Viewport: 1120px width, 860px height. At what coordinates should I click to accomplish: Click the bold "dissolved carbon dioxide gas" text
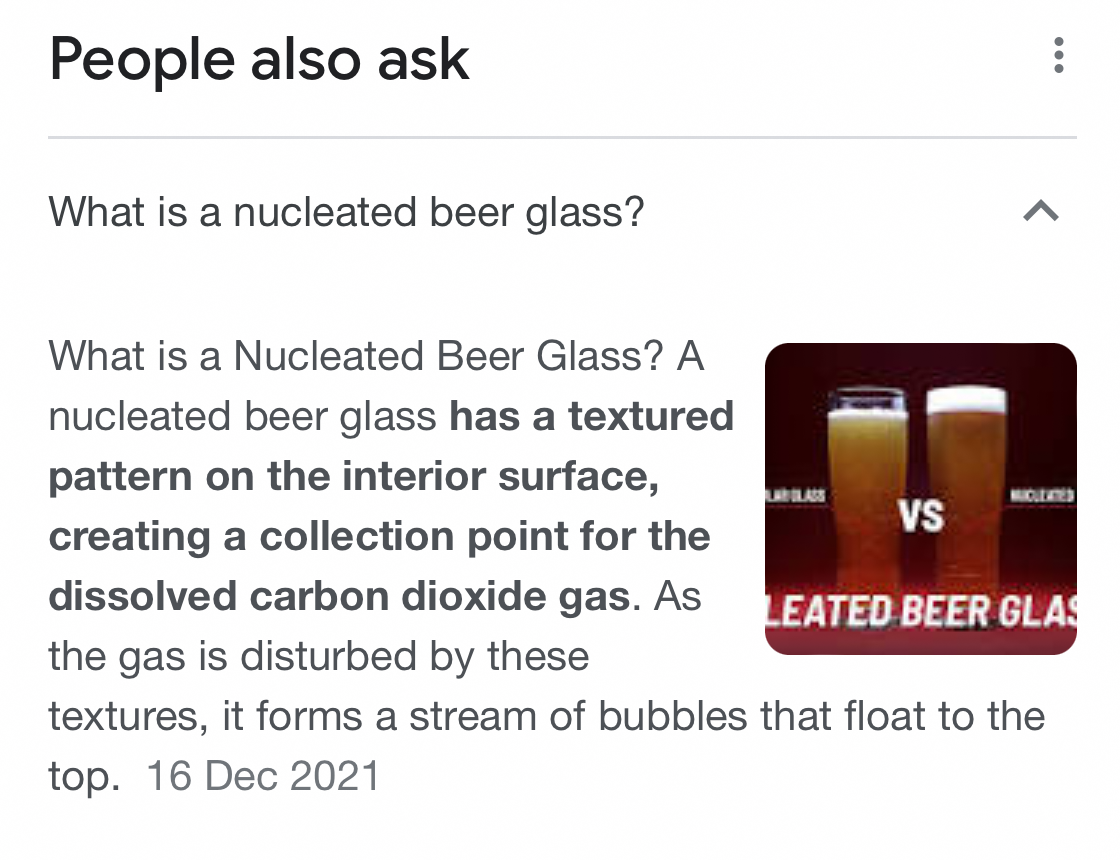[x=339, y=596]
